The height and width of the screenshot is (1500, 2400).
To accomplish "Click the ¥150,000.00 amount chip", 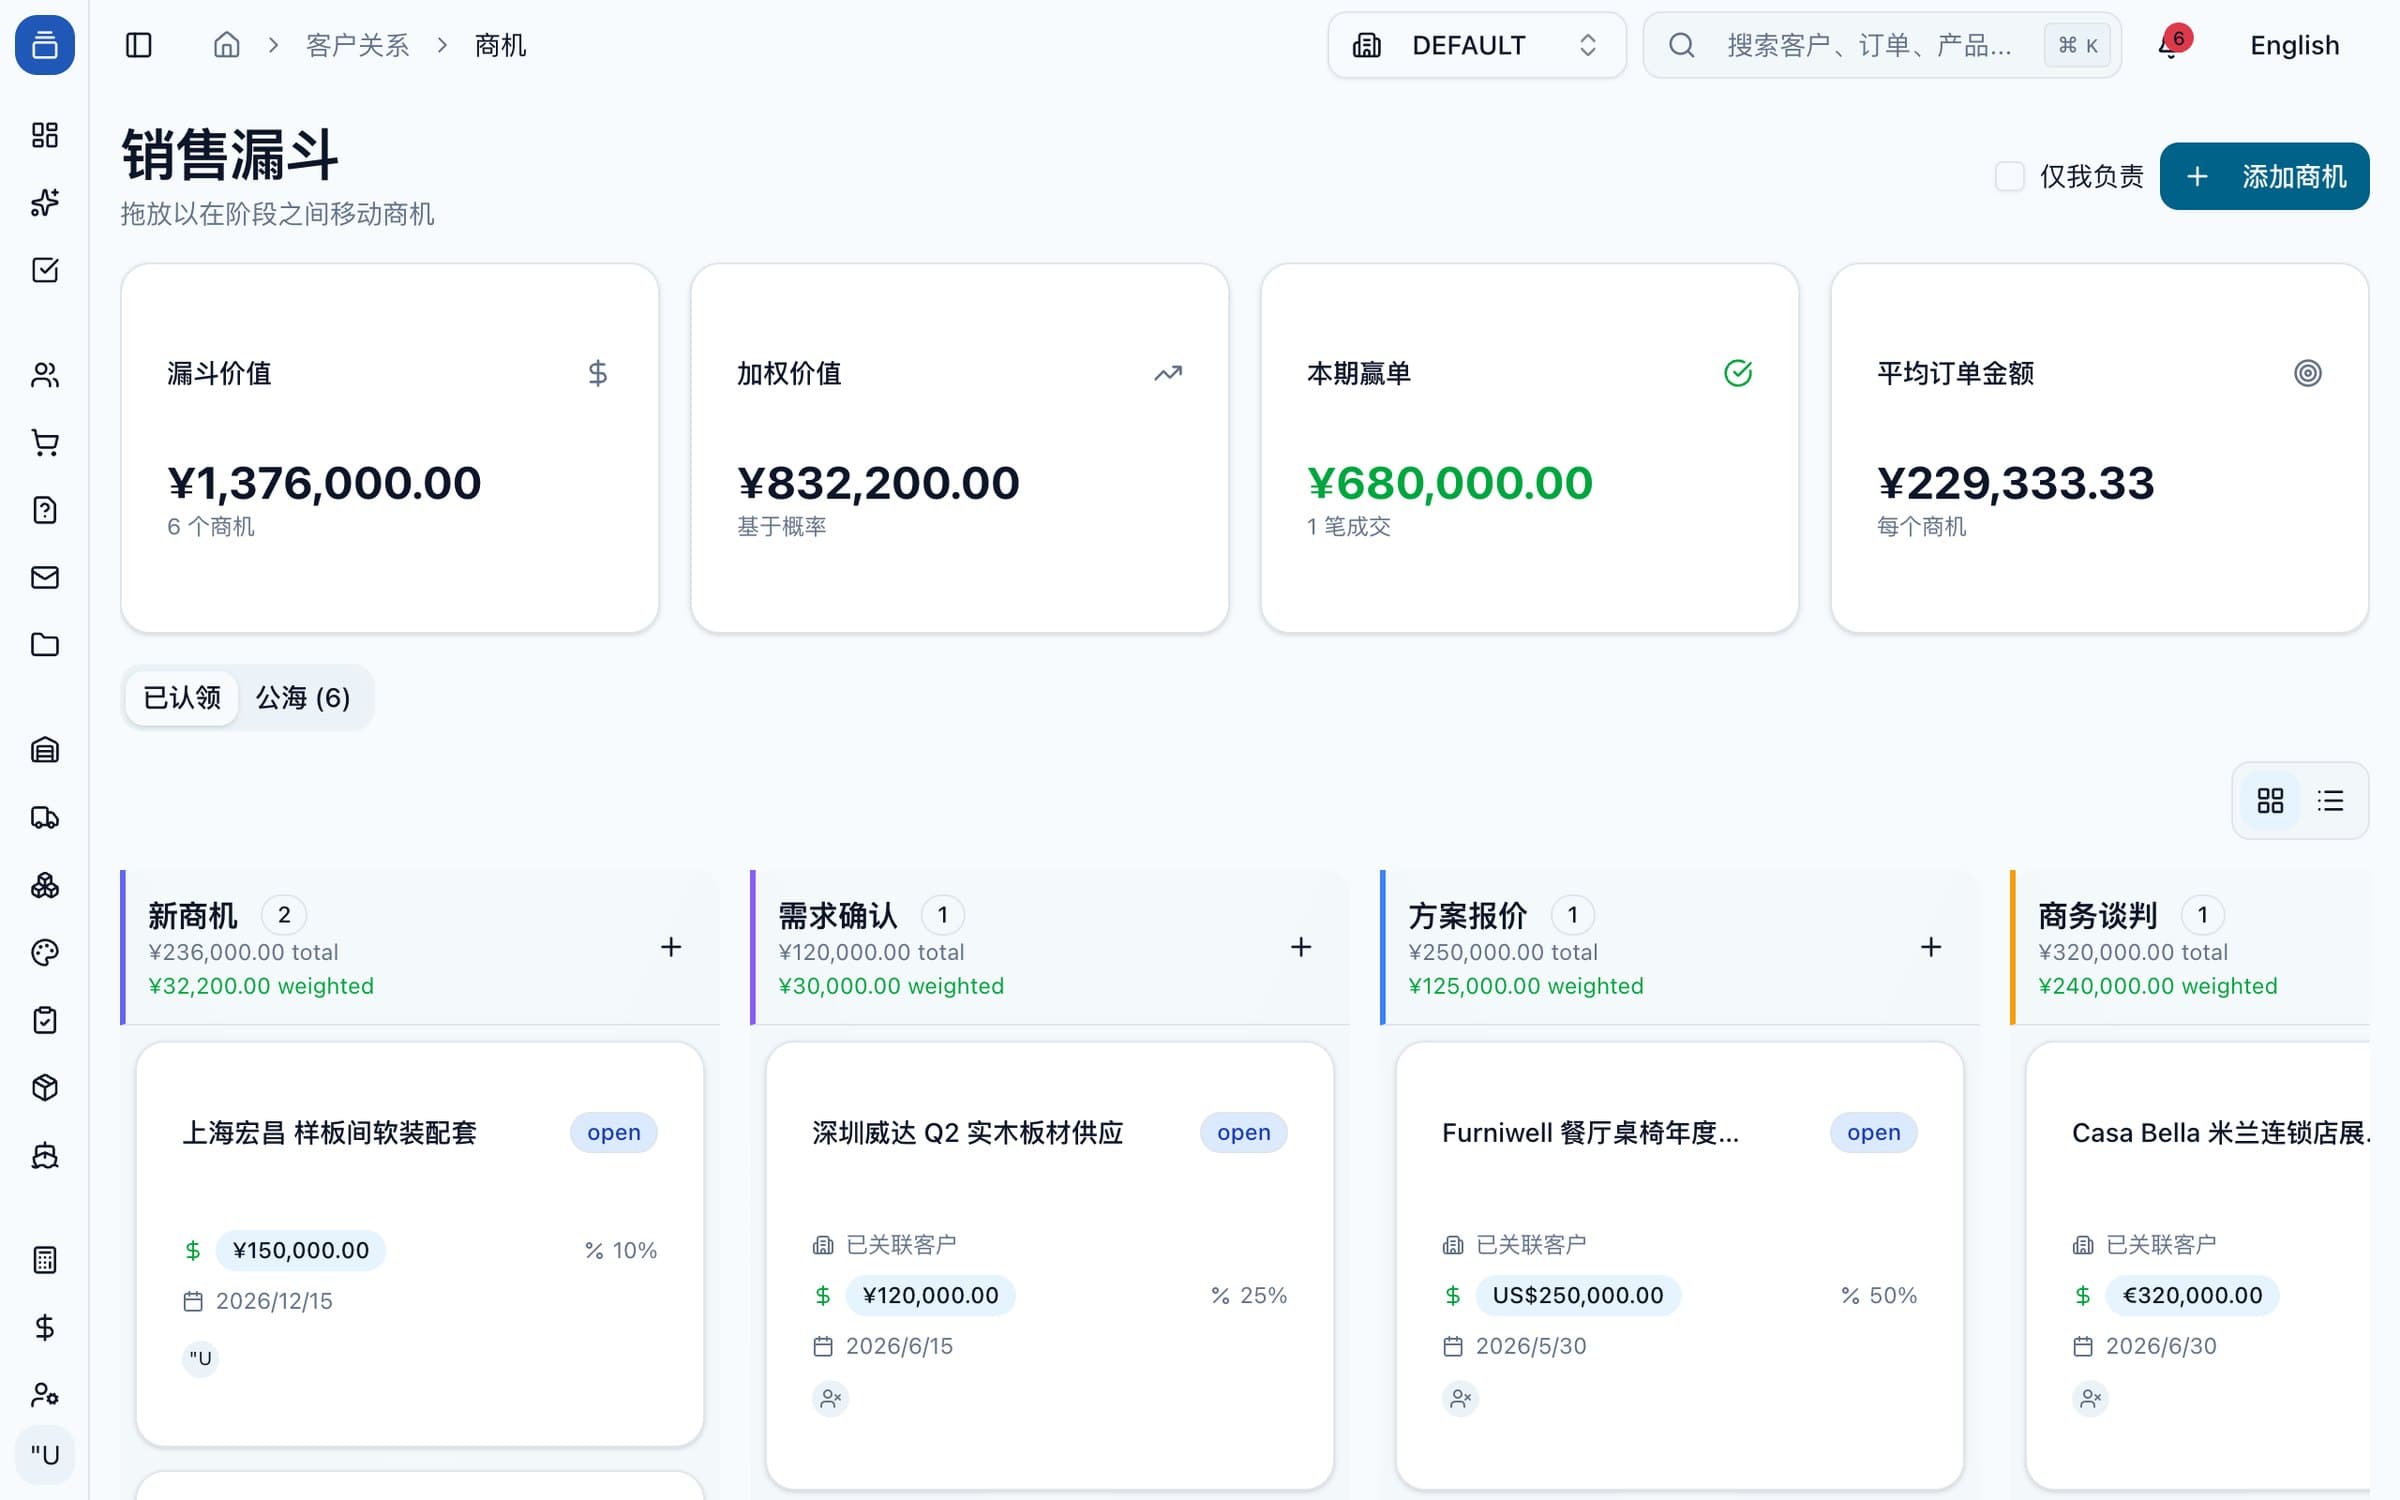I will click(x=300, y=1250).
